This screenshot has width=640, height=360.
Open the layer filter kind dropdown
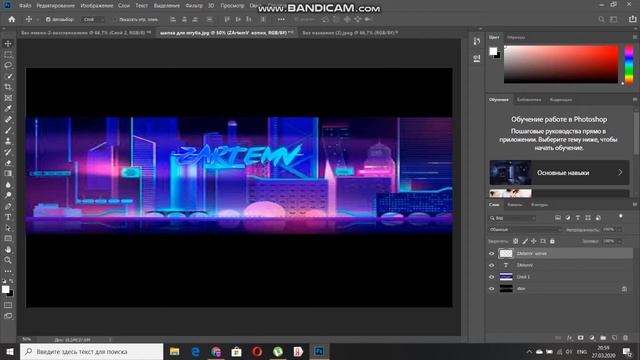[x=513, y=218]
